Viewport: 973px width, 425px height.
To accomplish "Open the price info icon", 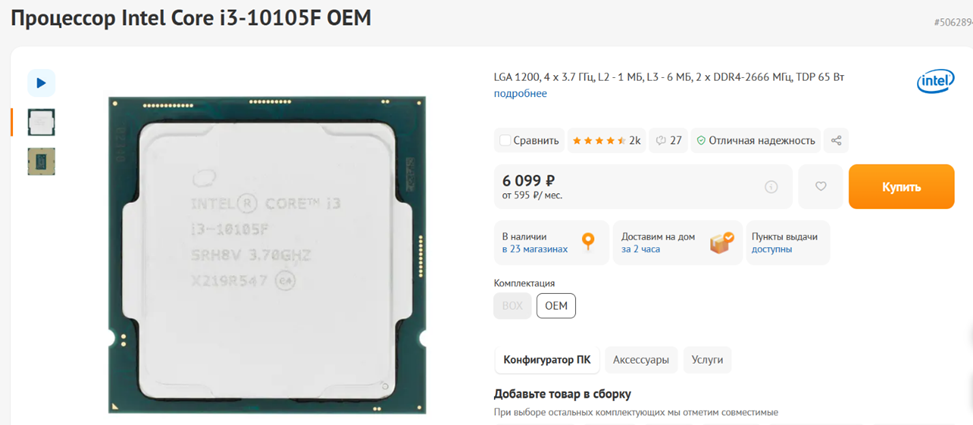I will click(x=771, y=186).
